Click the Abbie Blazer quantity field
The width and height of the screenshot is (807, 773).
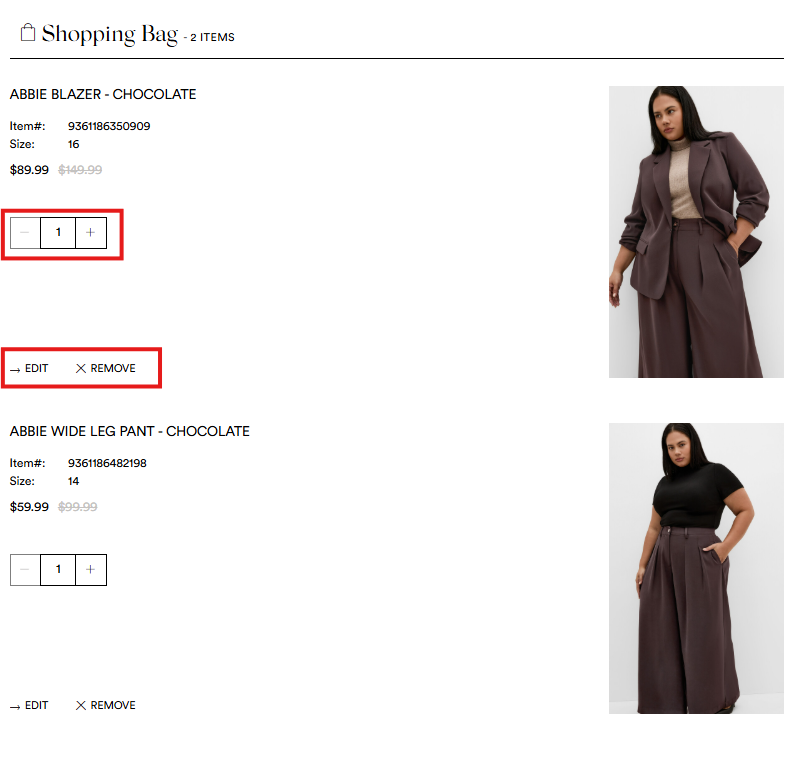tap(58, 232)
